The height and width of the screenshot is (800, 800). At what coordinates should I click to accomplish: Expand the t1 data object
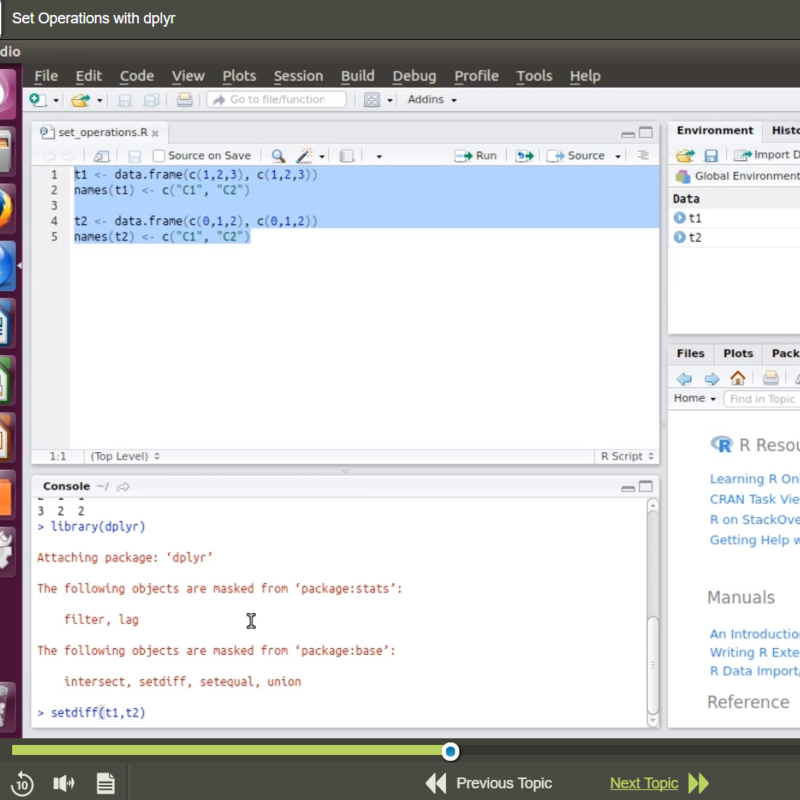[680, 218]
